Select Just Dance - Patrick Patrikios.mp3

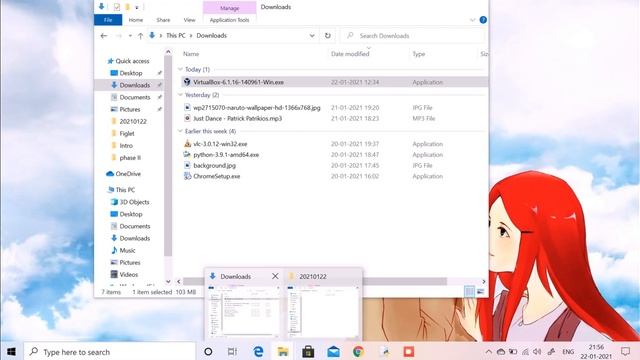(x=237, y=118)
